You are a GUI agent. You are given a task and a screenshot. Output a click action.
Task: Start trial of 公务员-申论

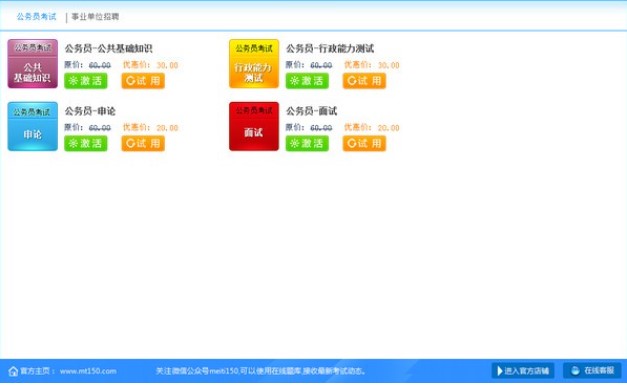tap(143, 144)
